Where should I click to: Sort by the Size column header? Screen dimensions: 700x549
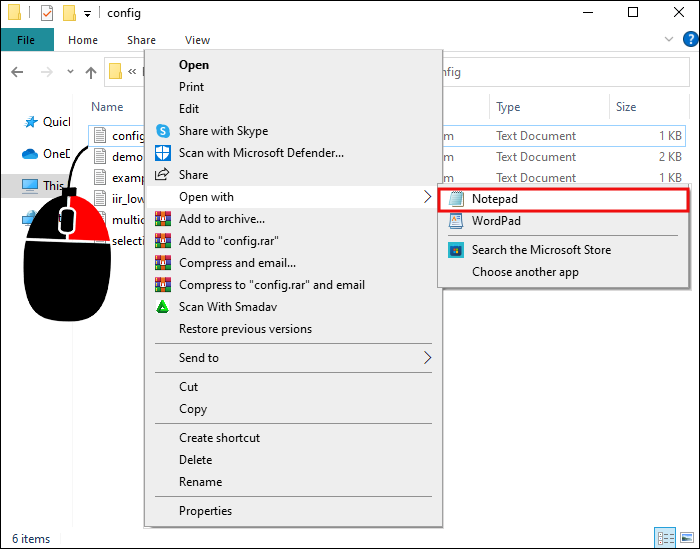click(626, 107)
